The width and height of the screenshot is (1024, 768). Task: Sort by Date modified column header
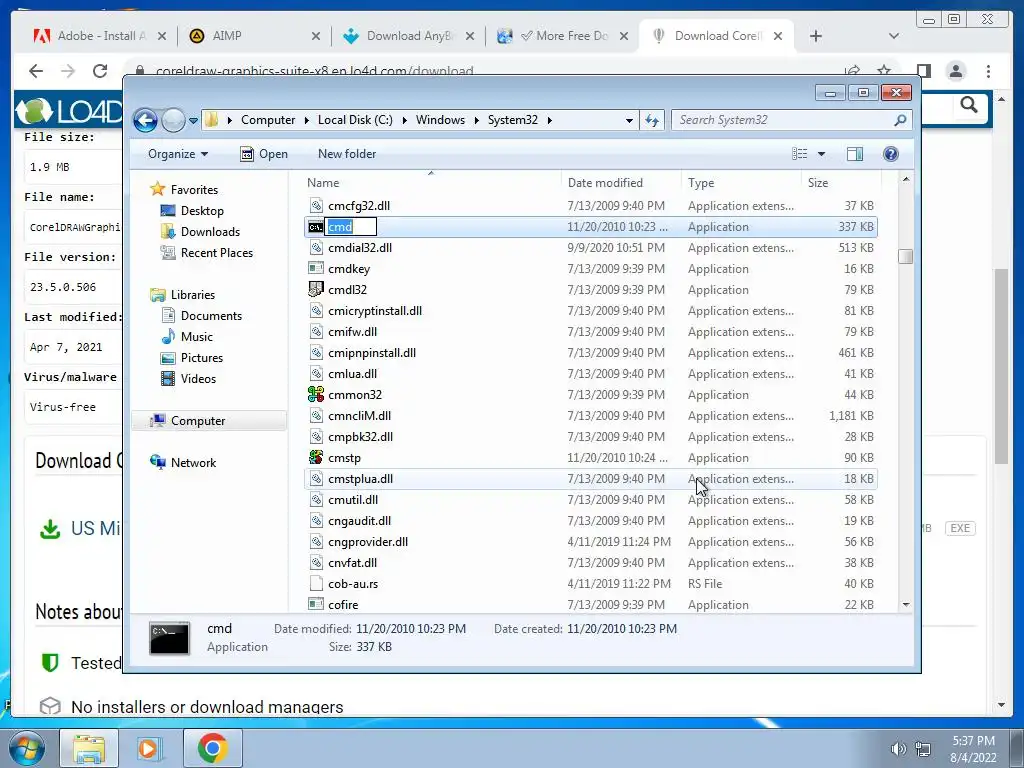tap(621, 184)
